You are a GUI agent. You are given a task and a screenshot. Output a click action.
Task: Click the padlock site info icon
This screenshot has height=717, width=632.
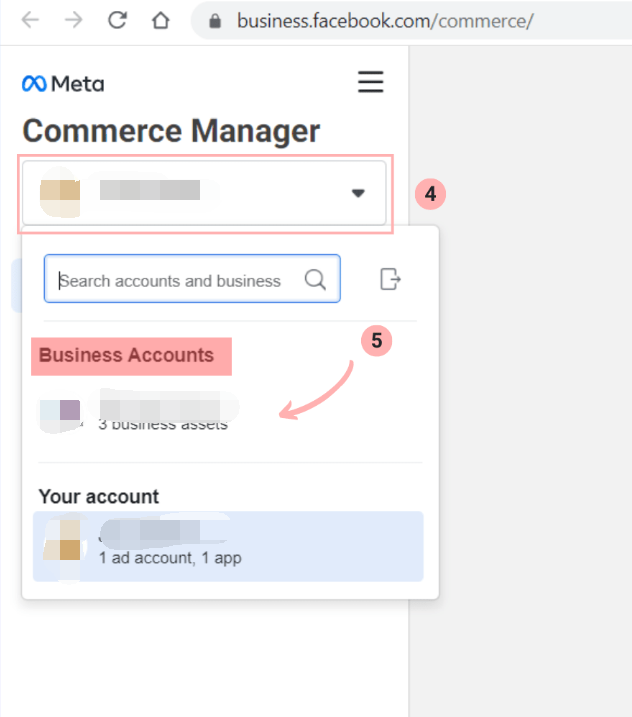click(x=215, y=21)
